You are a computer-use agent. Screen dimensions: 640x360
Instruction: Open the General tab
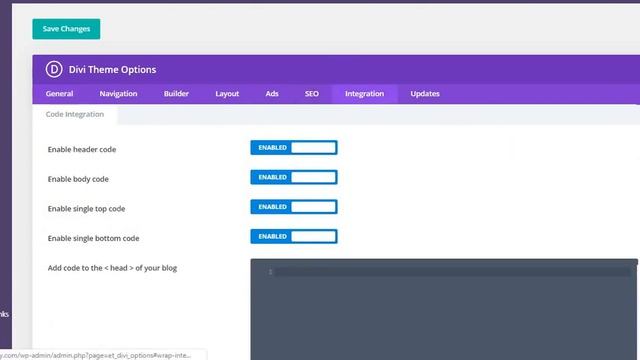click(59, 94)
